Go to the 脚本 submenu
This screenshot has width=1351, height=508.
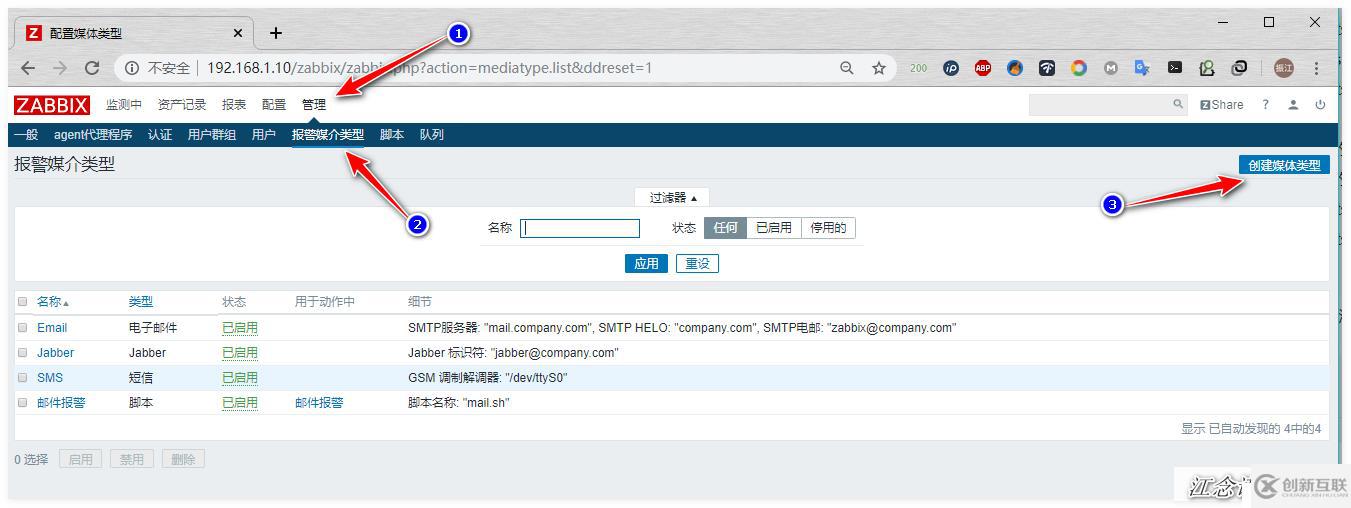click(x=392, y=134)
